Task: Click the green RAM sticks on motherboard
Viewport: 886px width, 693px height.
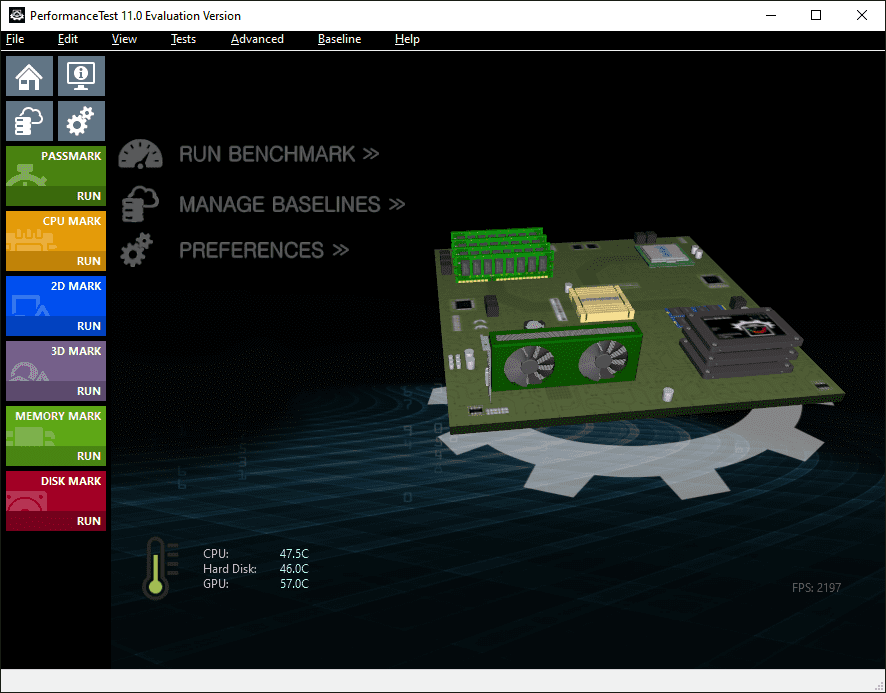Action: click(x=501, y=254)
